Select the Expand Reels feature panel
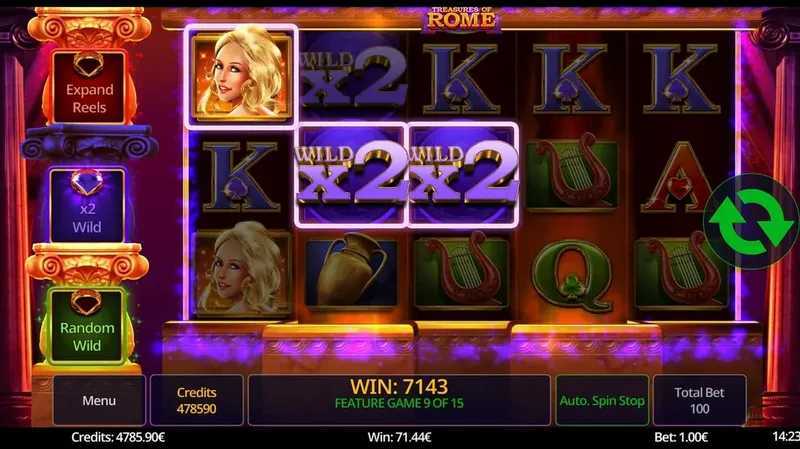The image size is (800, 449). [89, 88]
